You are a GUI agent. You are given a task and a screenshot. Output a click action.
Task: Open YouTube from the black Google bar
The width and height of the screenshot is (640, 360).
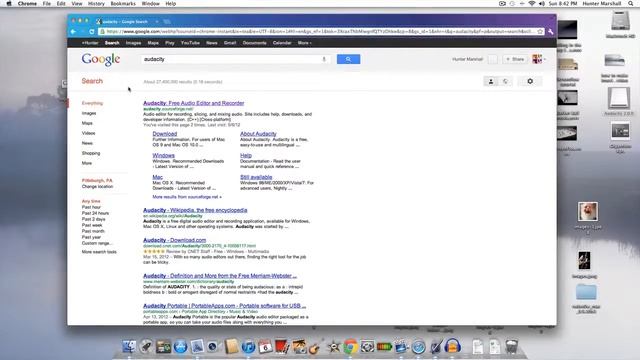pos(190,43)
